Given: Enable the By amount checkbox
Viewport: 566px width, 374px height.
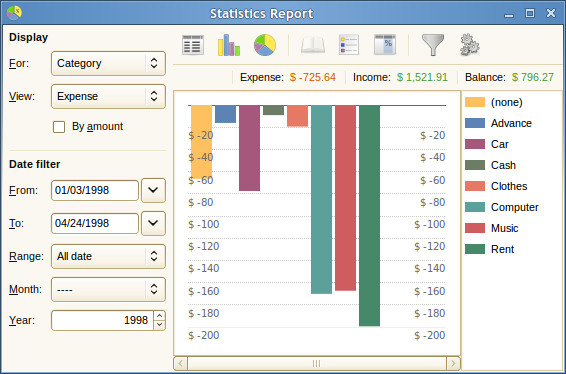Looking at the screenshot, I should (59, 127).
